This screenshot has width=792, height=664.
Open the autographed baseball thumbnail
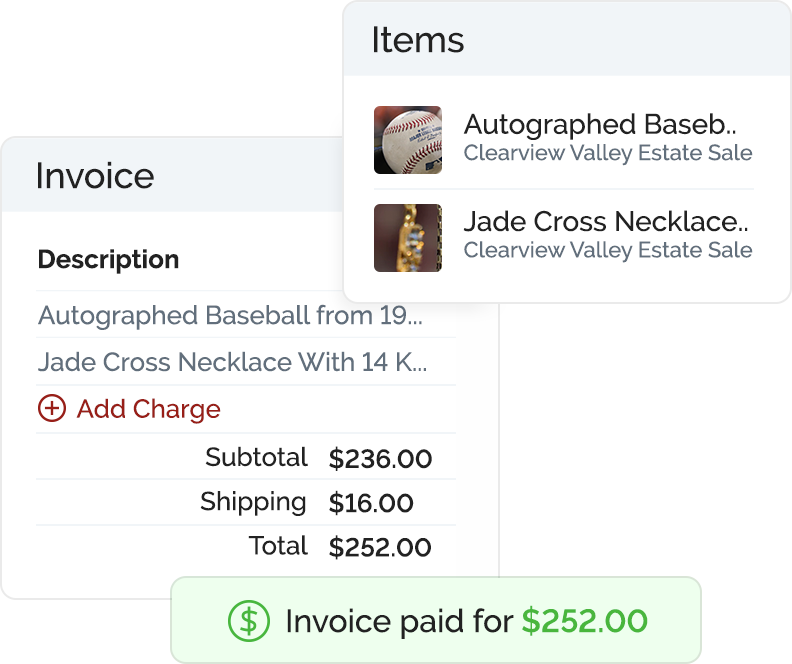tap(408, 140)
